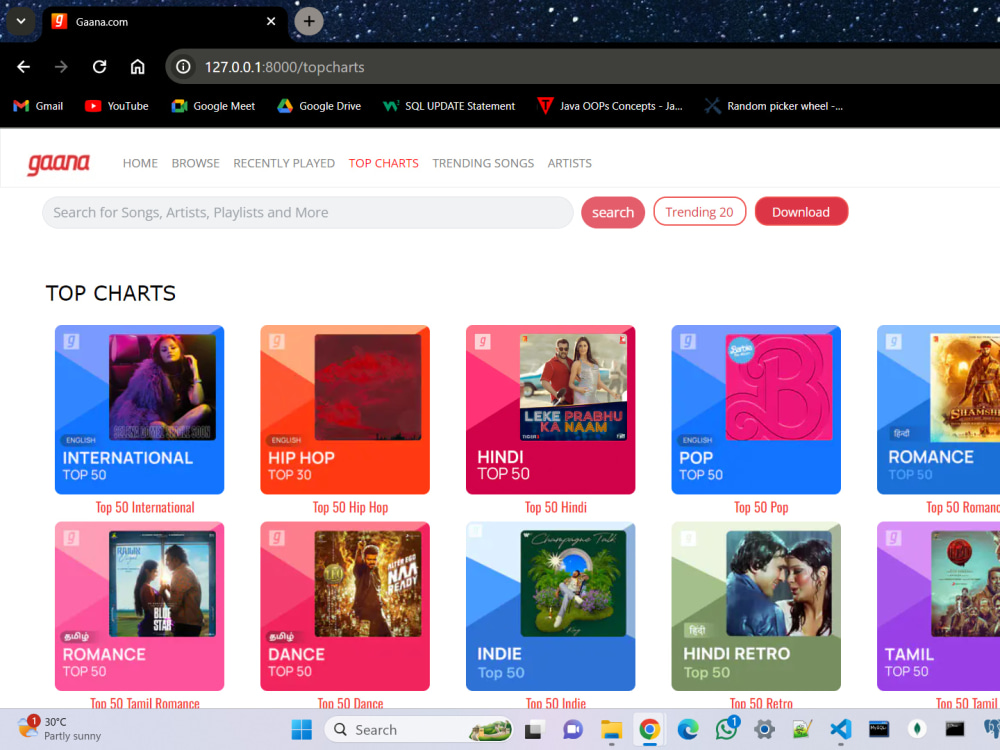This screenshot has height=750, width=1000.
Task: Open weather widget showing 30°C
Action: pos(61,728)
